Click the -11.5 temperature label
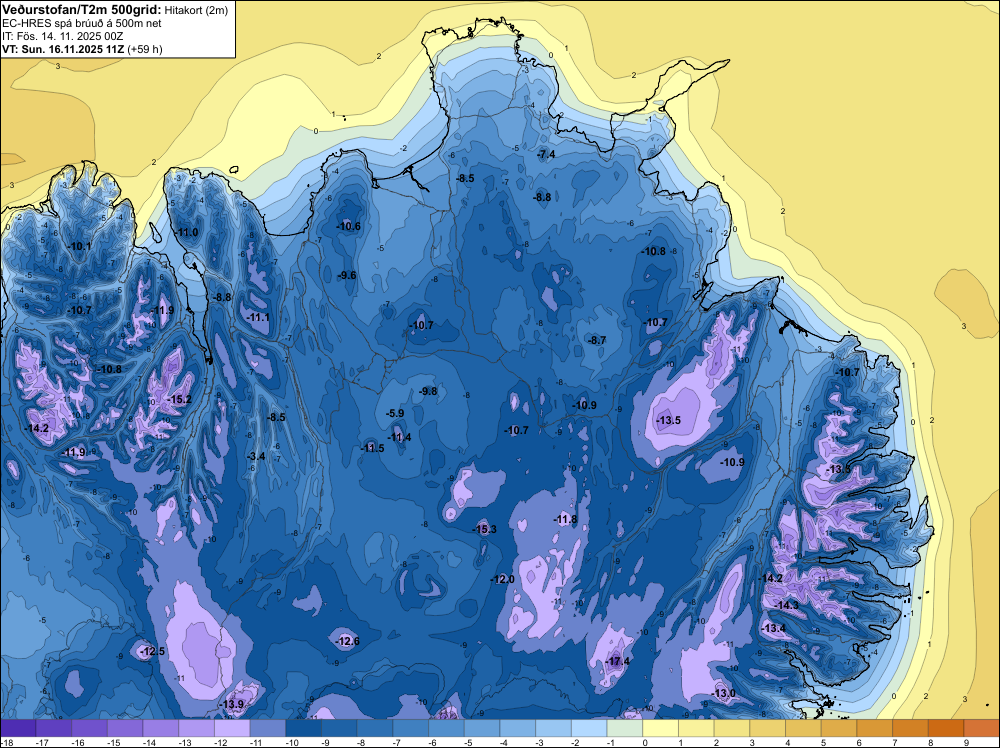 (372, 448)
